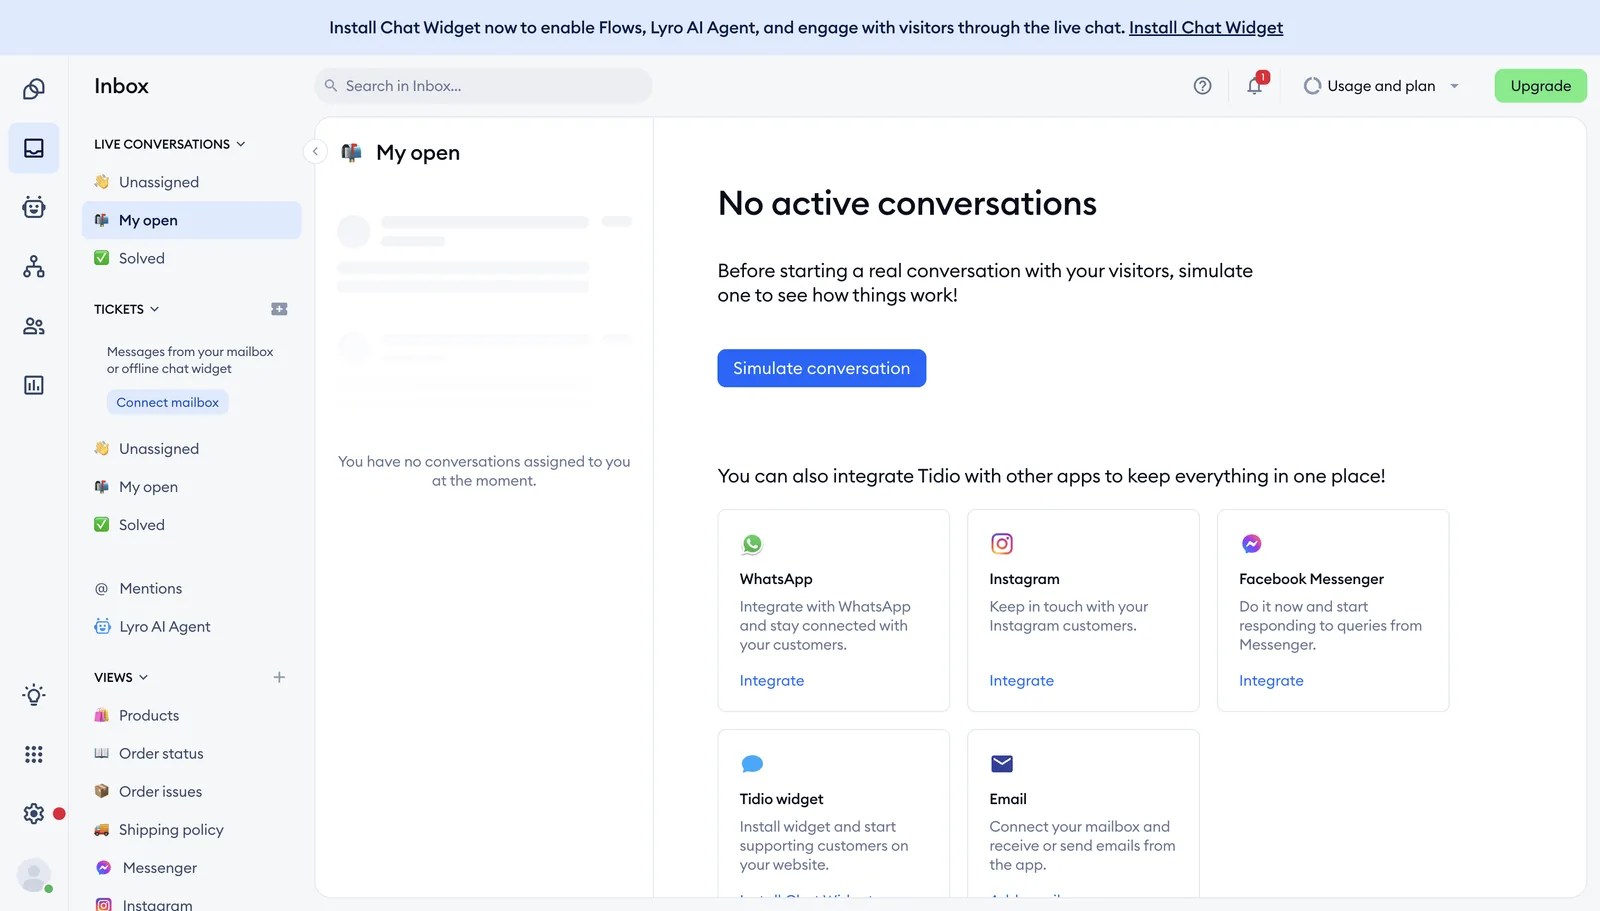Click the Email envelope icon
This screenshot has height=911, width=1600.
point(1002,764)
